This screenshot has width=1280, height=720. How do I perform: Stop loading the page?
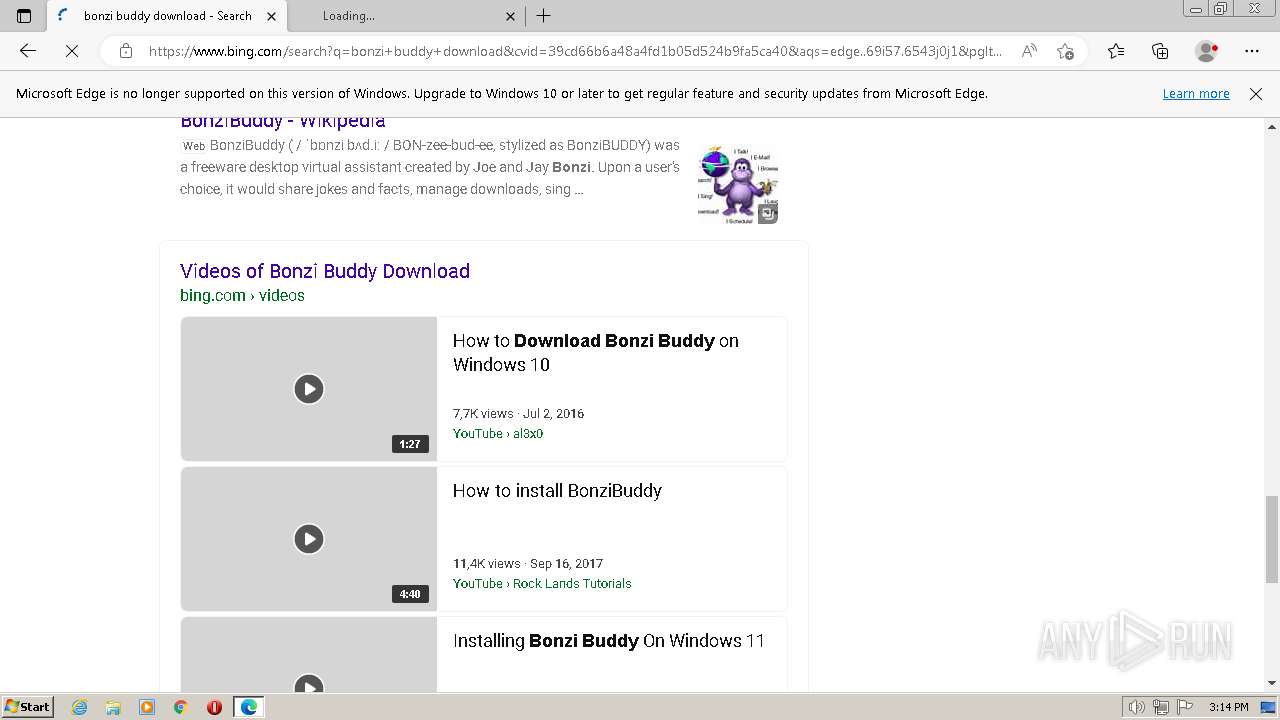[72, 51]
